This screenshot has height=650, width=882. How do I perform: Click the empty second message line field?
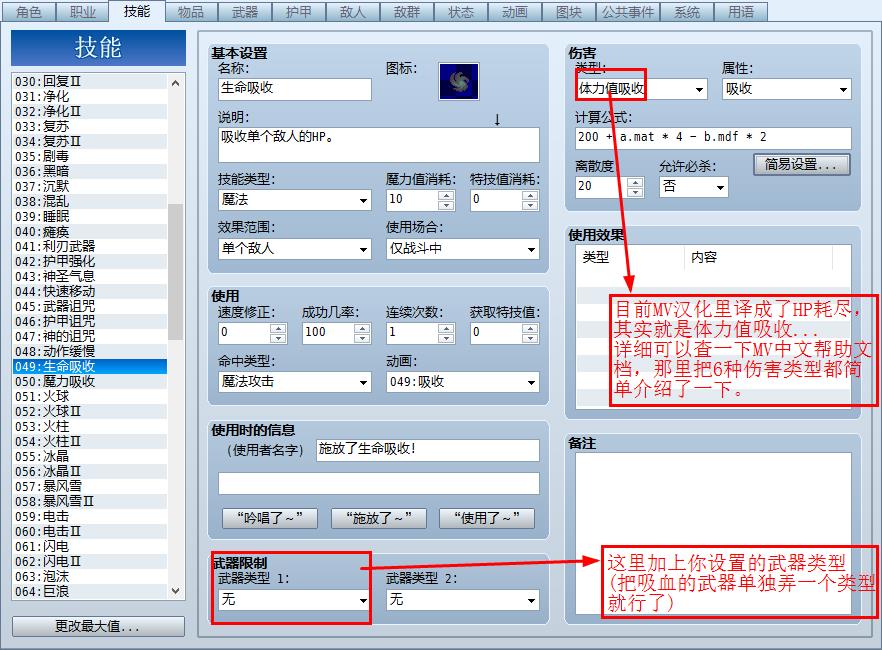pyautogui.click(x=379, y=484)
